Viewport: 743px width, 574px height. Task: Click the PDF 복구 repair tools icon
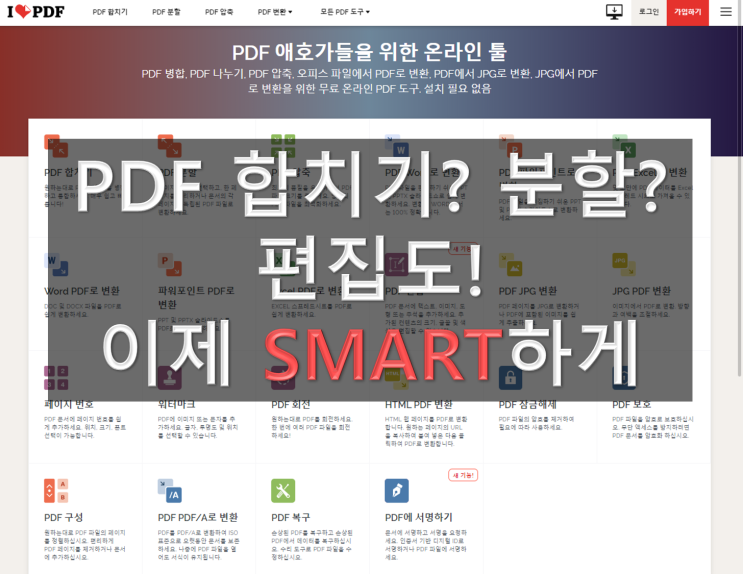[x=283, y=491]
